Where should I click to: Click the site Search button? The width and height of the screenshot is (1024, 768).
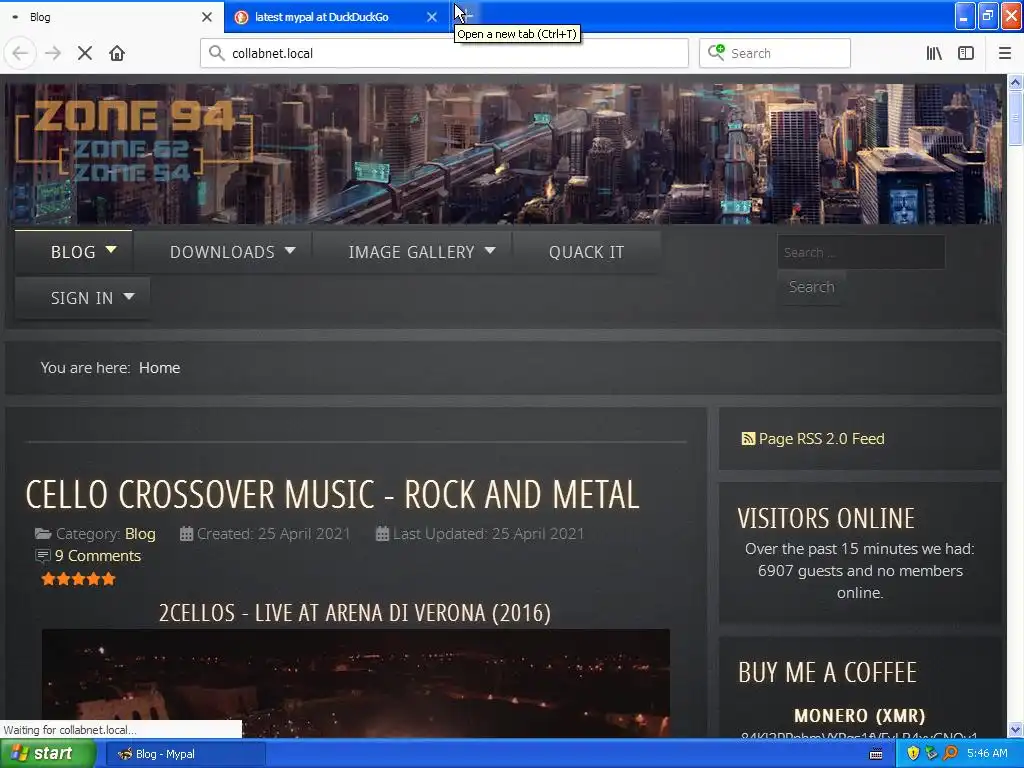pos(811,287)
